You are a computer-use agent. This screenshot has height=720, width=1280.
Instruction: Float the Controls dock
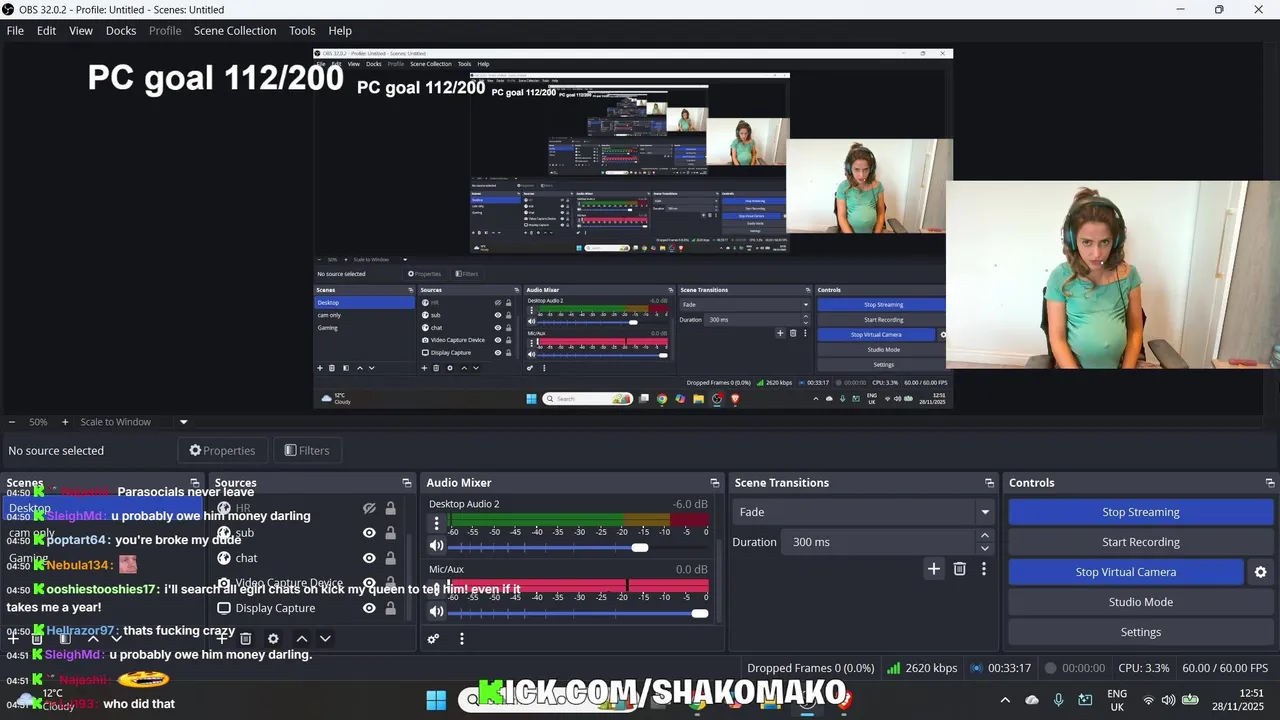tap(1269, 483)
